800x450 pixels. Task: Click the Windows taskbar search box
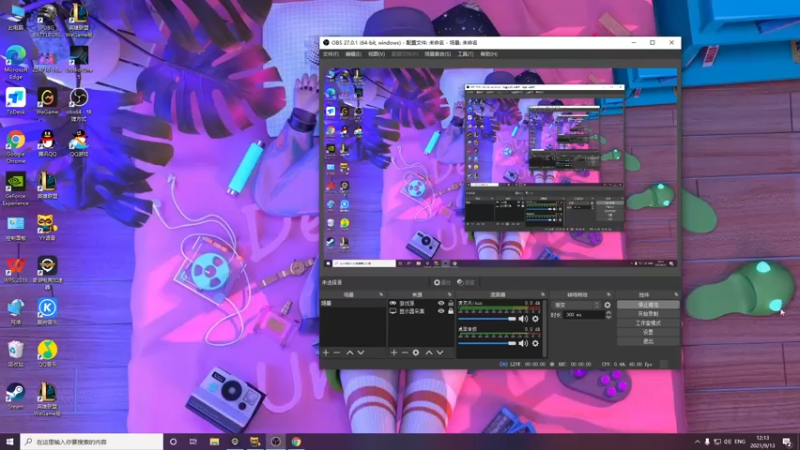coord(92,442)
